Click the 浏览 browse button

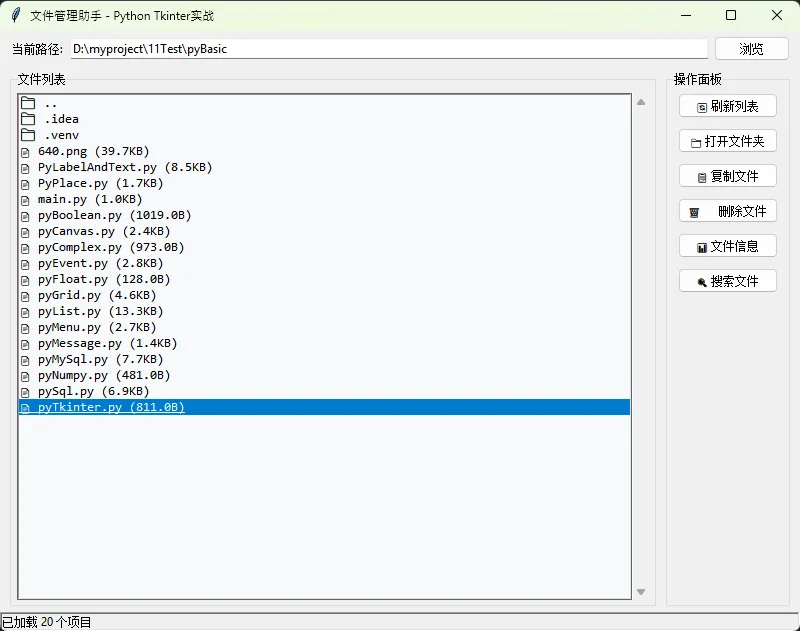(x=751, y=49)
